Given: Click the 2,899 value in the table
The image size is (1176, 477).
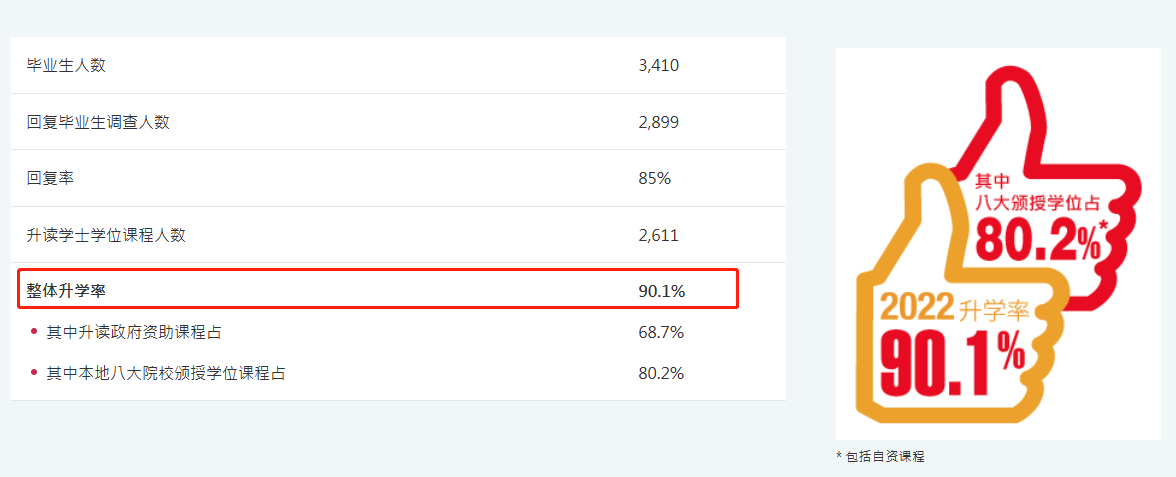Looking at the screenshot, I should pyautogui.click(x=658, y=122).
